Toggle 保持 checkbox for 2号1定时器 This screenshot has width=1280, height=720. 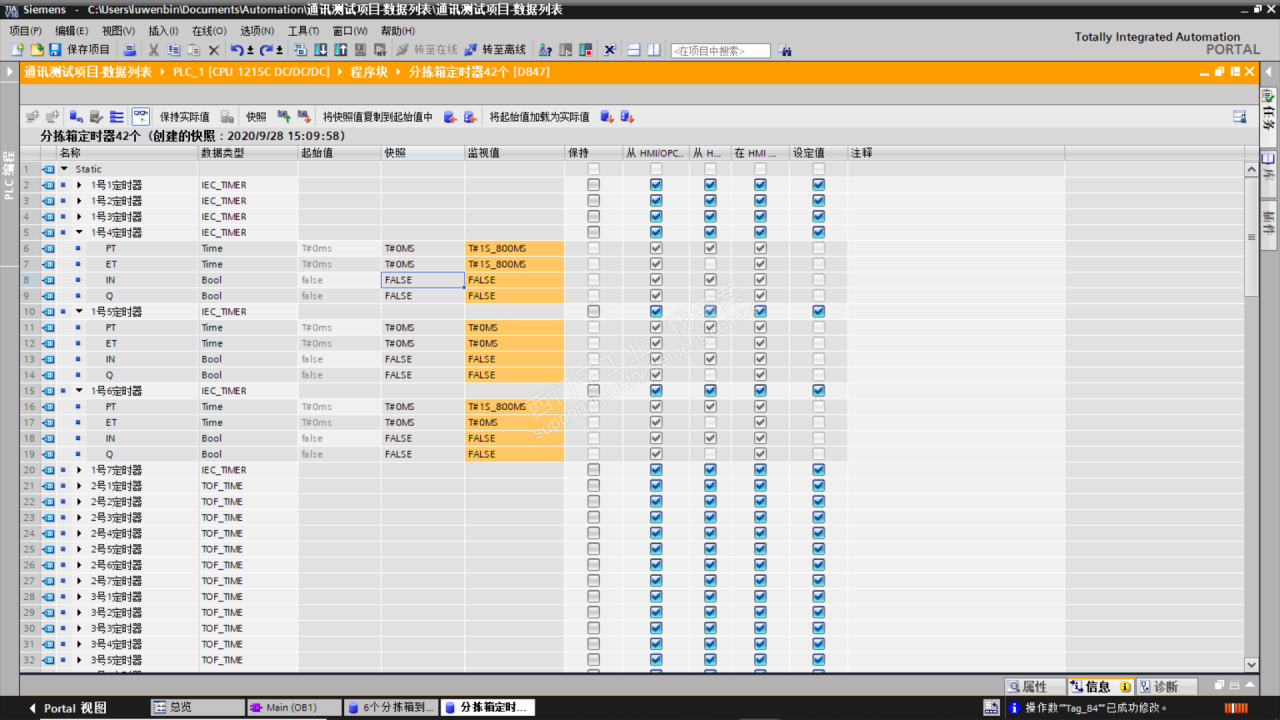(593, 486)
